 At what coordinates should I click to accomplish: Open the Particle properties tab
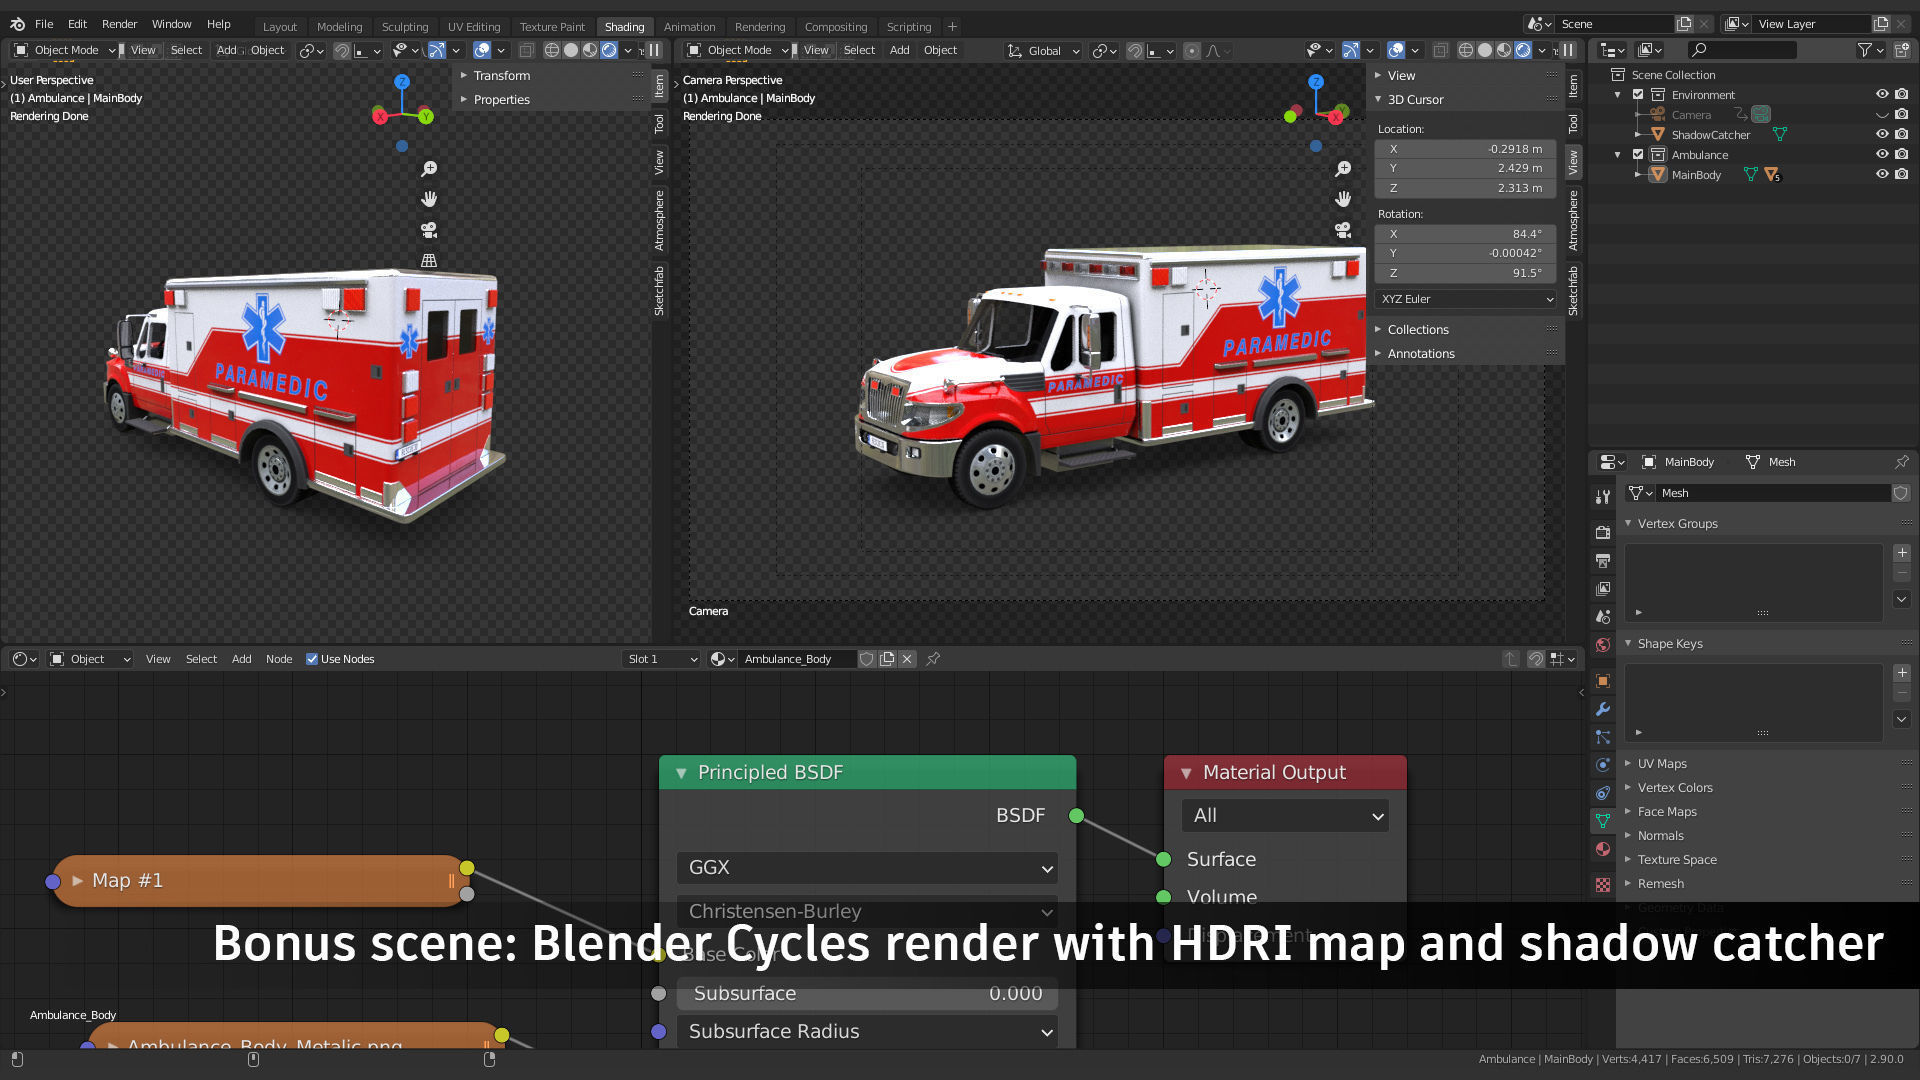(x=1603, y=736)
